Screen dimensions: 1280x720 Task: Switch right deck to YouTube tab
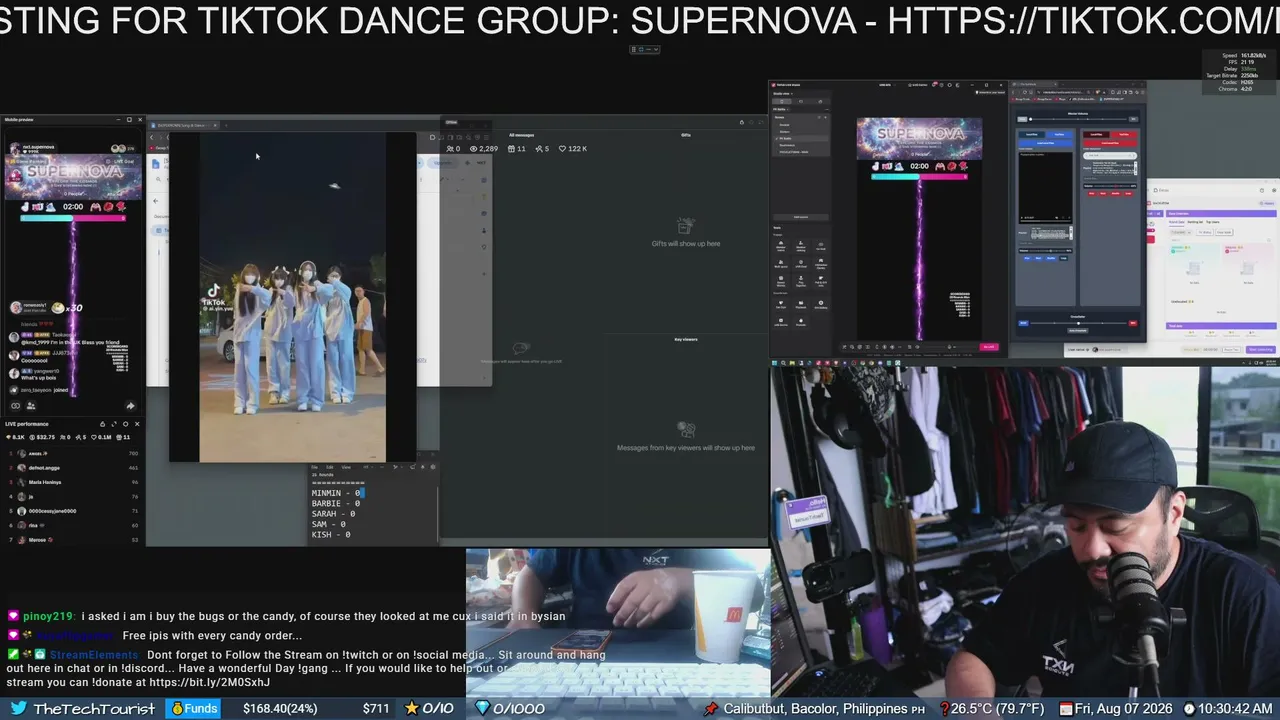(1123, 134)
